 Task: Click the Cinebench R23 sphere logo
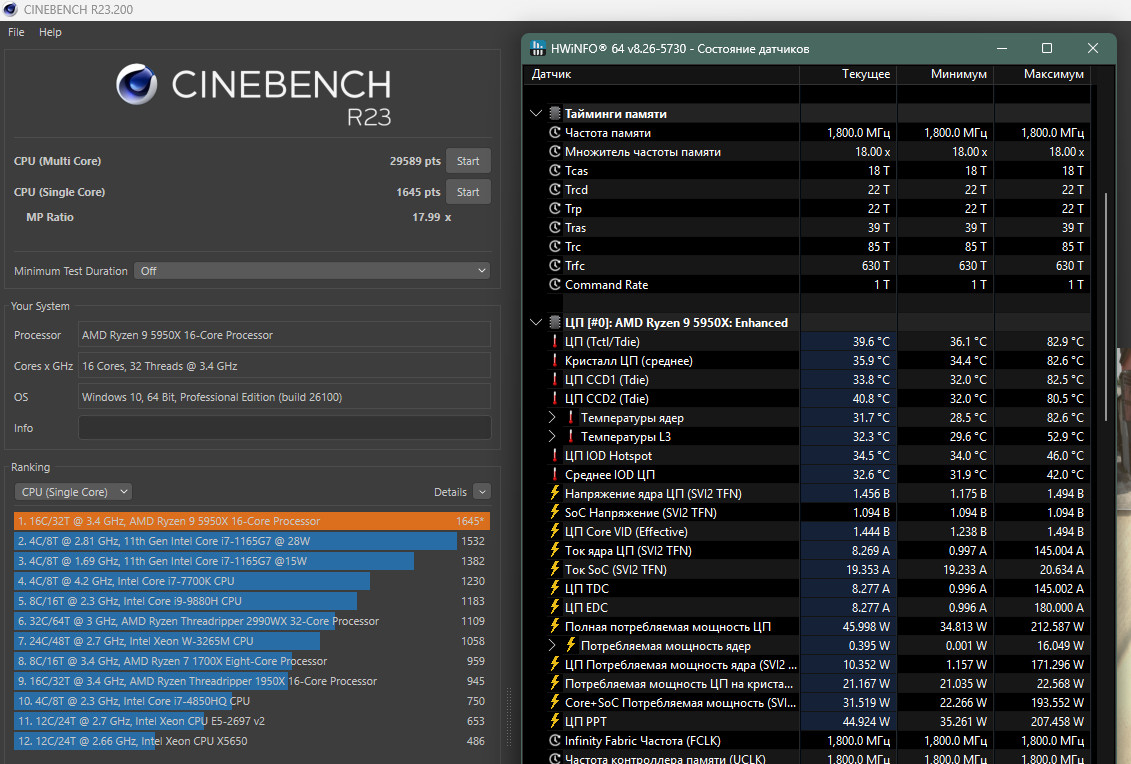[136, 84]
